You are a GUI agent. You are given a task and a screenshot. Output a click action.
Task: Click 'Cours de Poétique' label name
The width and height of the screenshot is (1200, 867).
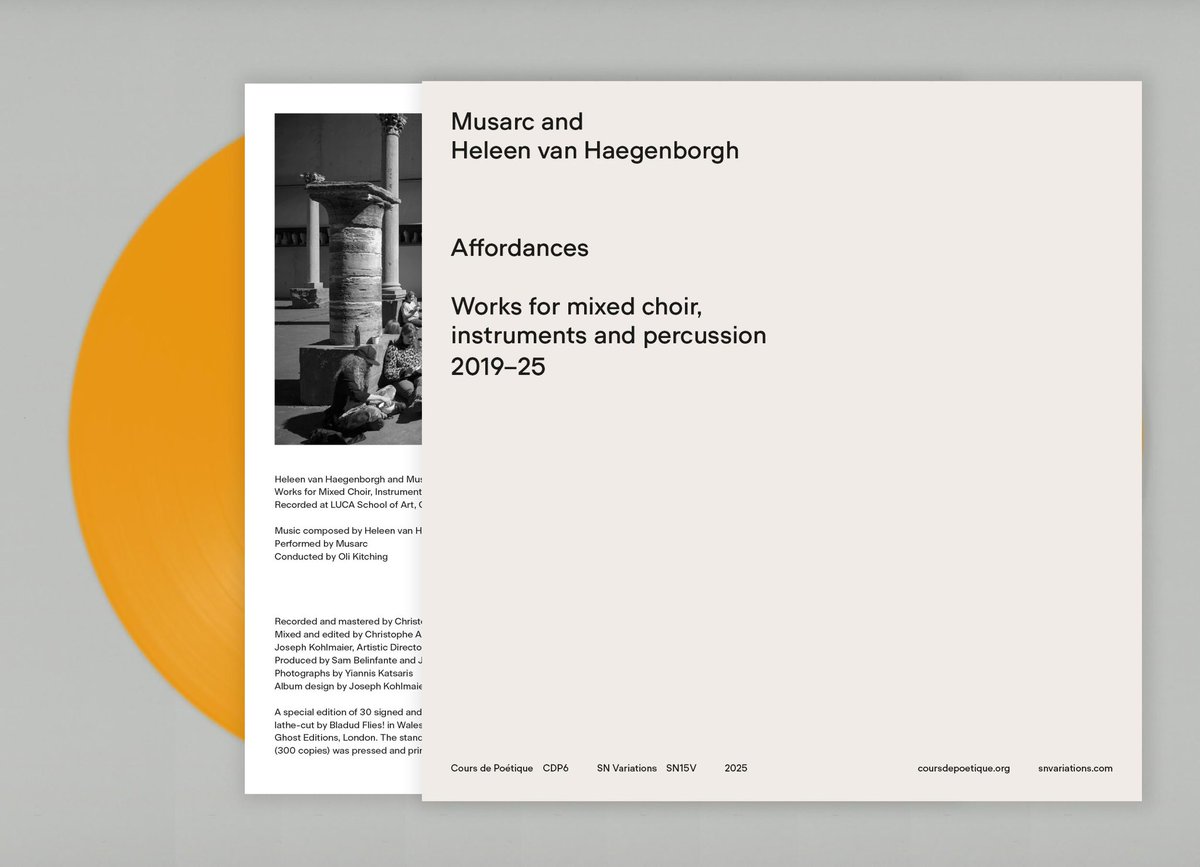pyautogui.click(x=492, y=768)
